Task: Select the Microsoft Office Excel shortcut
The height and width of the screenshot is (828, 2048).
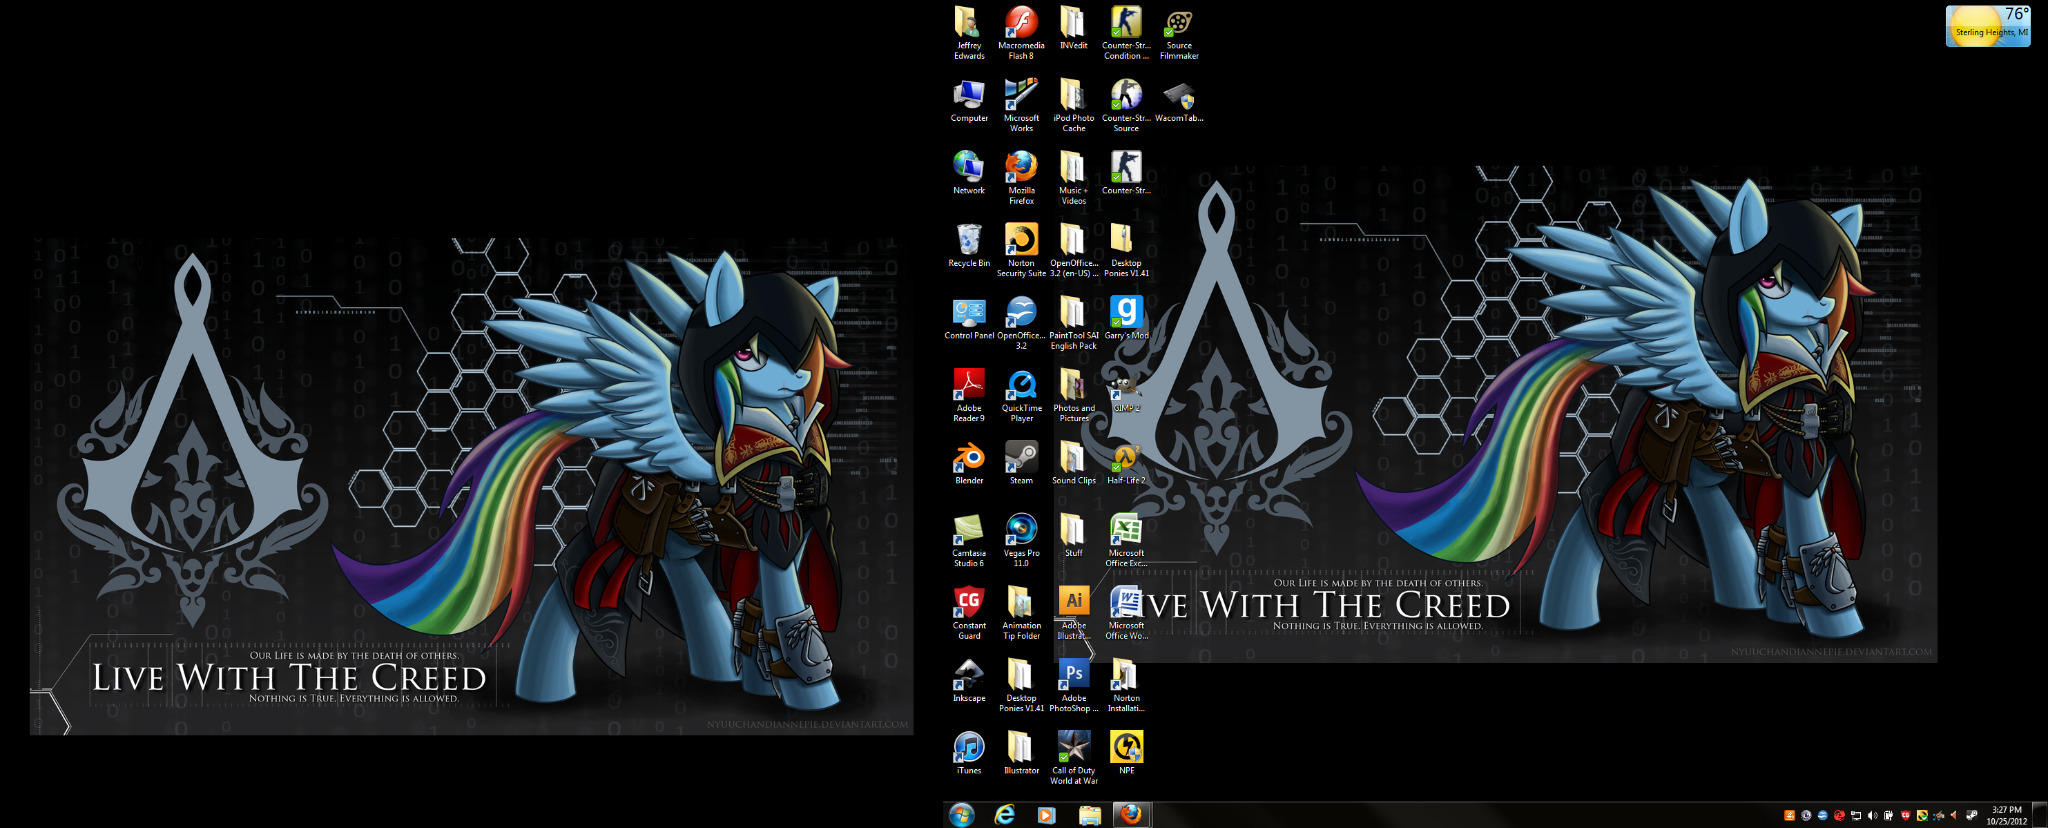Action: pos(1126,541)
